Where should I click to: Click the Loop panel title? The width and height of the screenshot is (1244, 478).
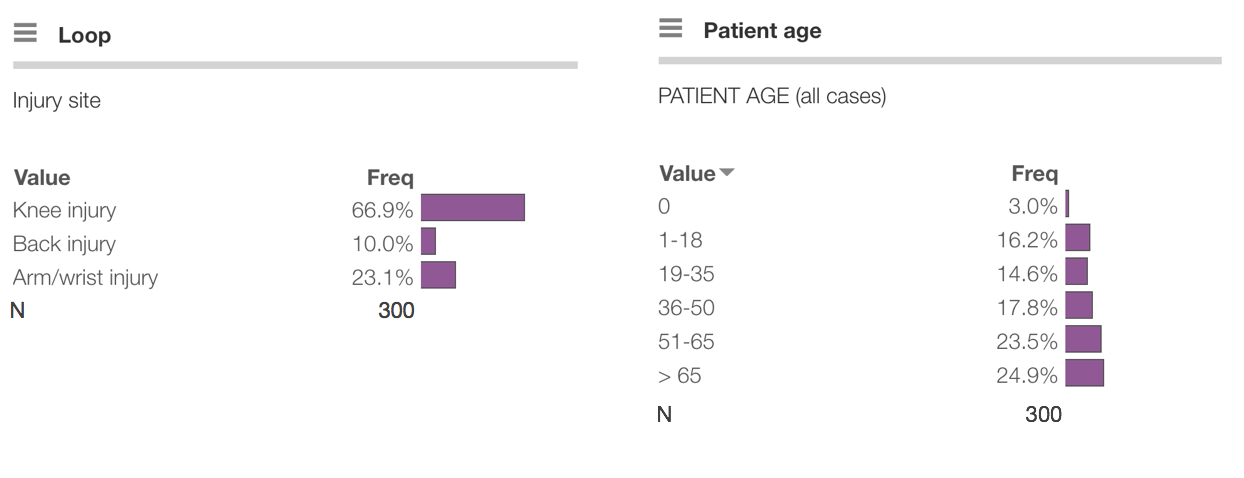tap(84, 35)
